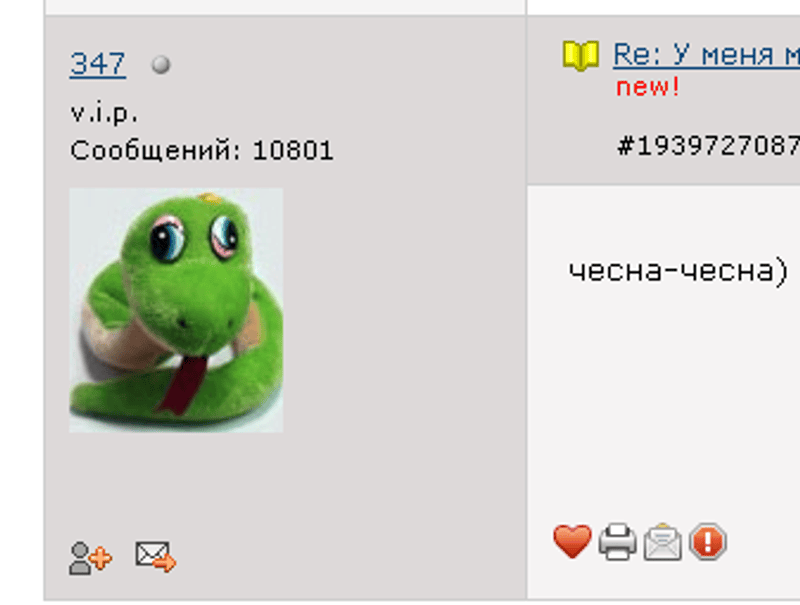This screenshot has height=605, width=800.
Task: Click the 'v.i.p.' user rank label
Action: pyautogui.click(x=104, y=113)
